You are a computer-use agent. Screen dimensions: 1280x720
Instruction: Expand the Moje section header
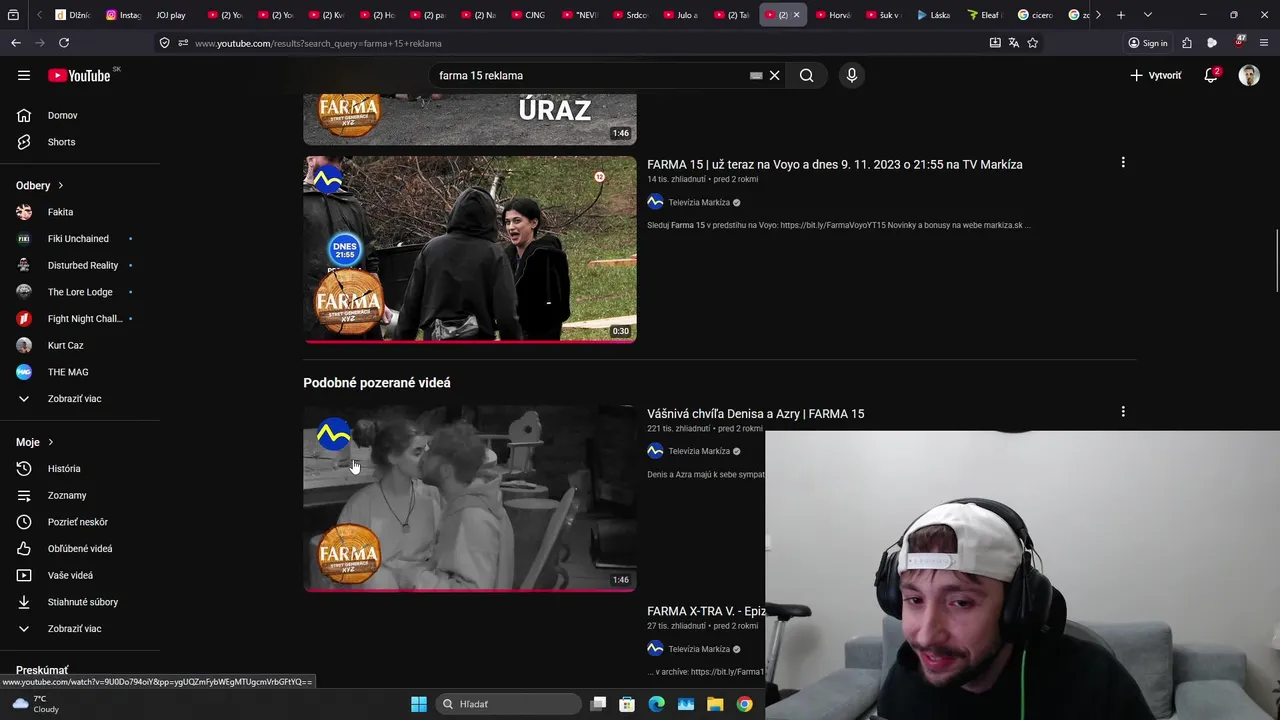(x=34, y=442)
